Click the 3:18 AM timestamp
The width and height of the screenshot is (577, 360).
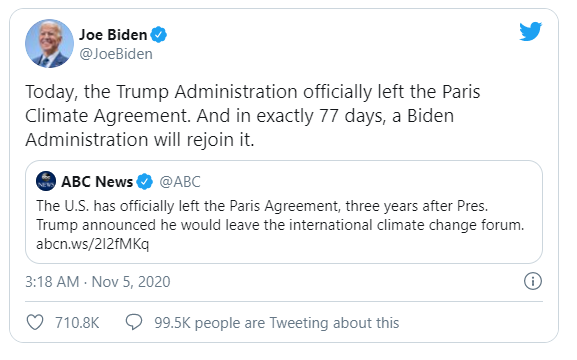click(x=52, y=282)
